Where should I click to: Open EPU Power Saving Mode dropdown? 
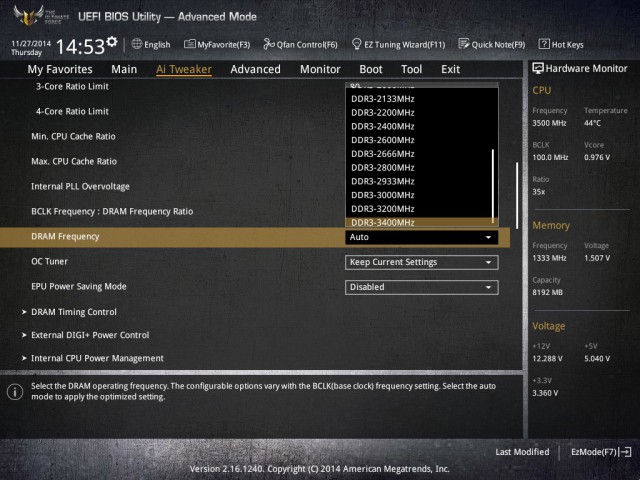coord(421,287)
